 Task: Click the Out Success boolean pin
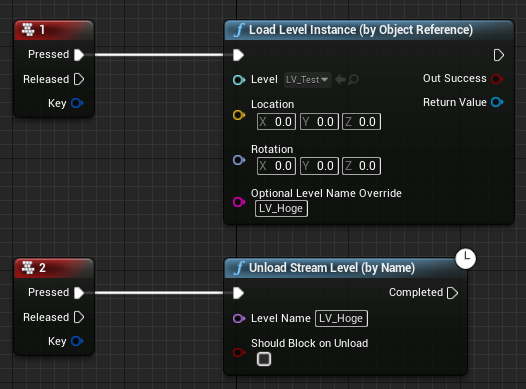(x=497, y=79)
